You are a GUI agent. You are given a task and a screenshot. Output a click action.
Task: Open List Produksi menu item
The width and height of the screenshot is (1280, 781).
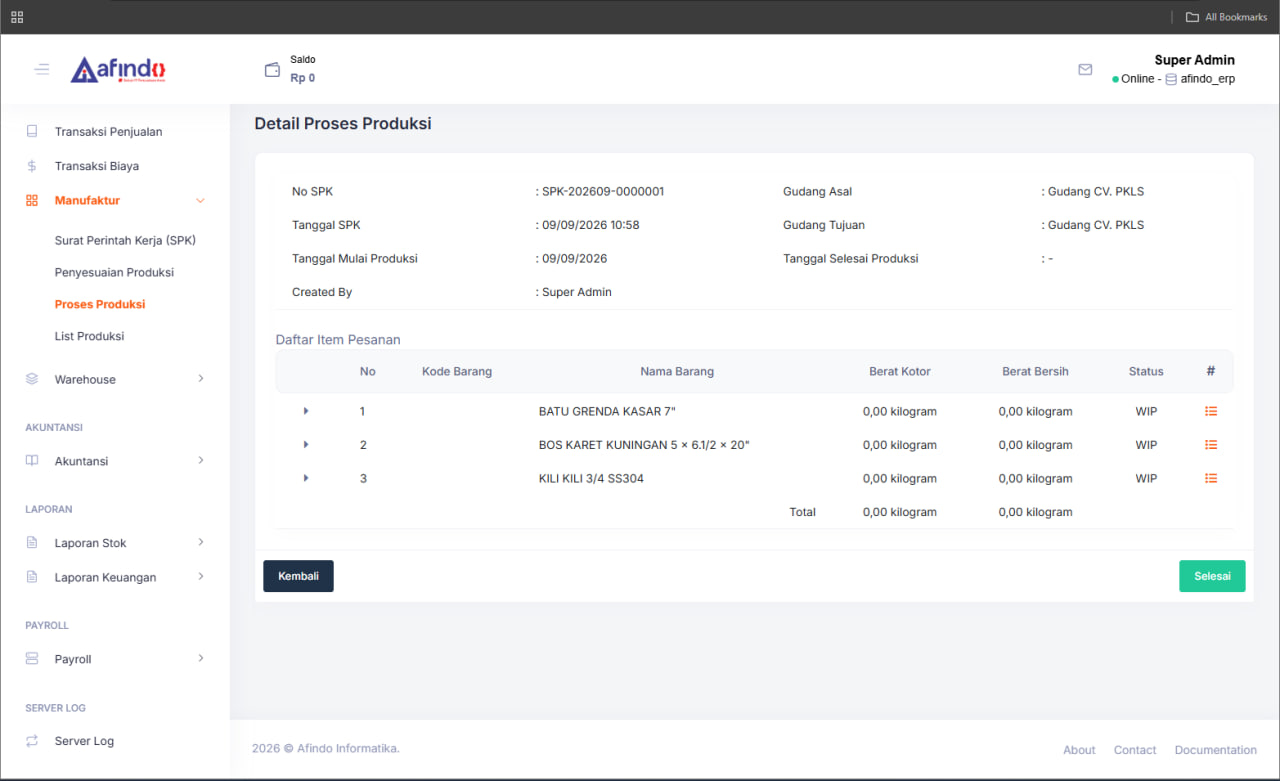[89, 336]
